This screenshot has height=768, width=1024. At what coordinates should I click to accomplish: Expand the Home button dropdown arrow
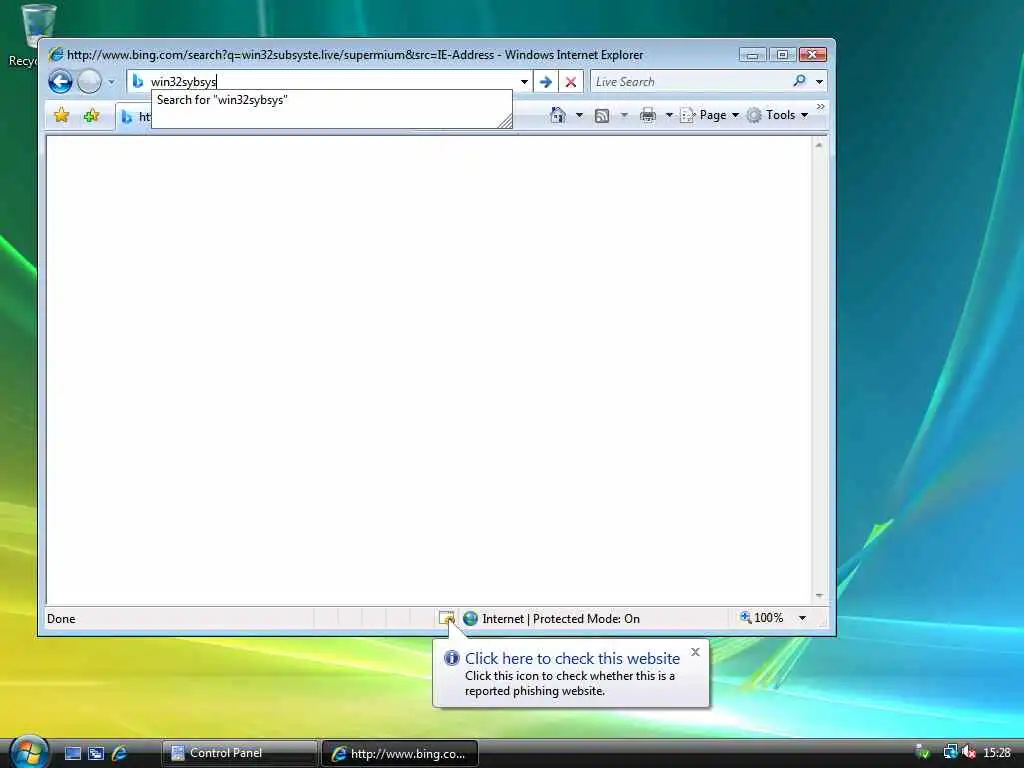pos(579,116)
